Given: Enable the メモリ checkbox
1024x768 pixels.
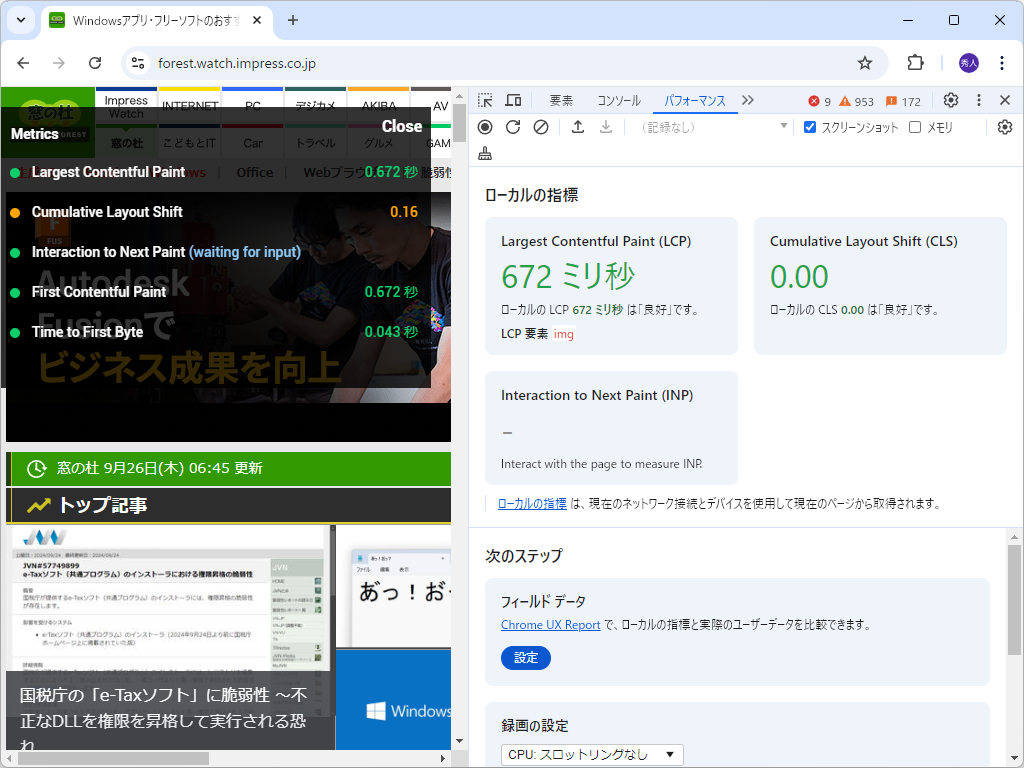Looking at the screenshot, I should tap(915, 126).
